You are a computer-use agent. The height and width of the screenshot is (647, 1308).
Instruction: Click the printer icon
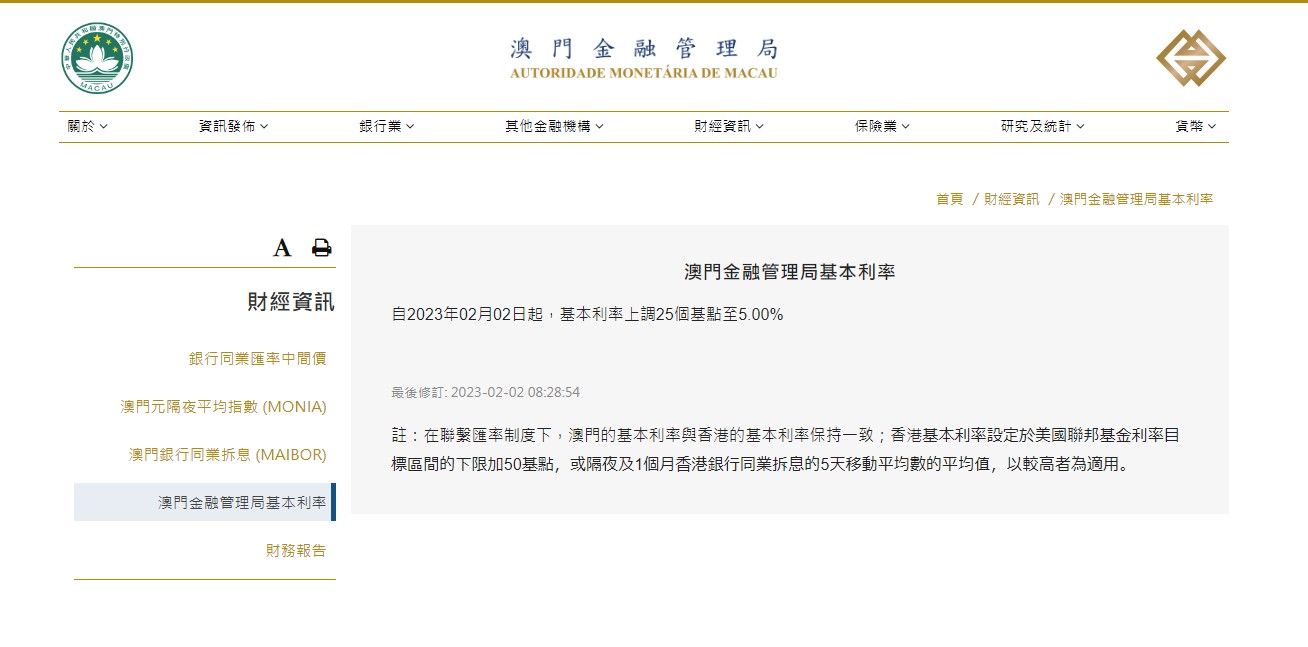click(x=321, y=248)
